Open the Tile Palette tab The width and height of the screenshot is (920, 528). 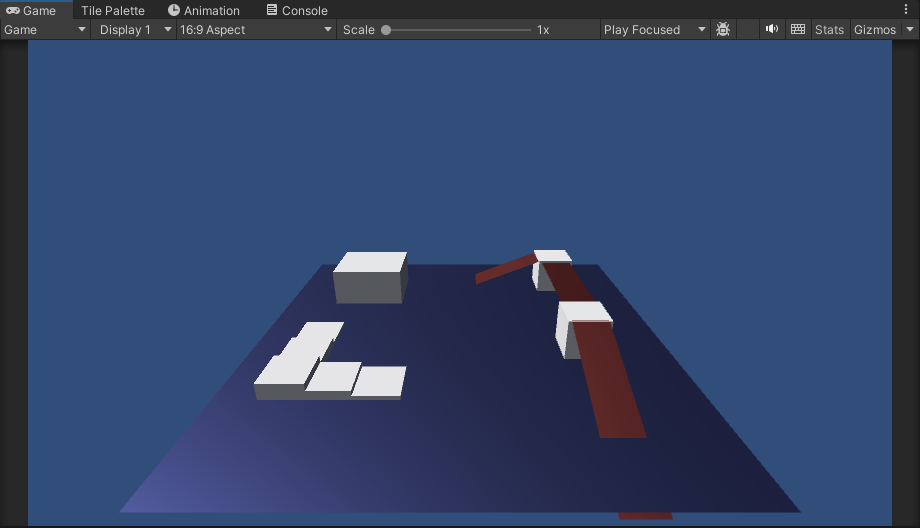coord(113,10)
